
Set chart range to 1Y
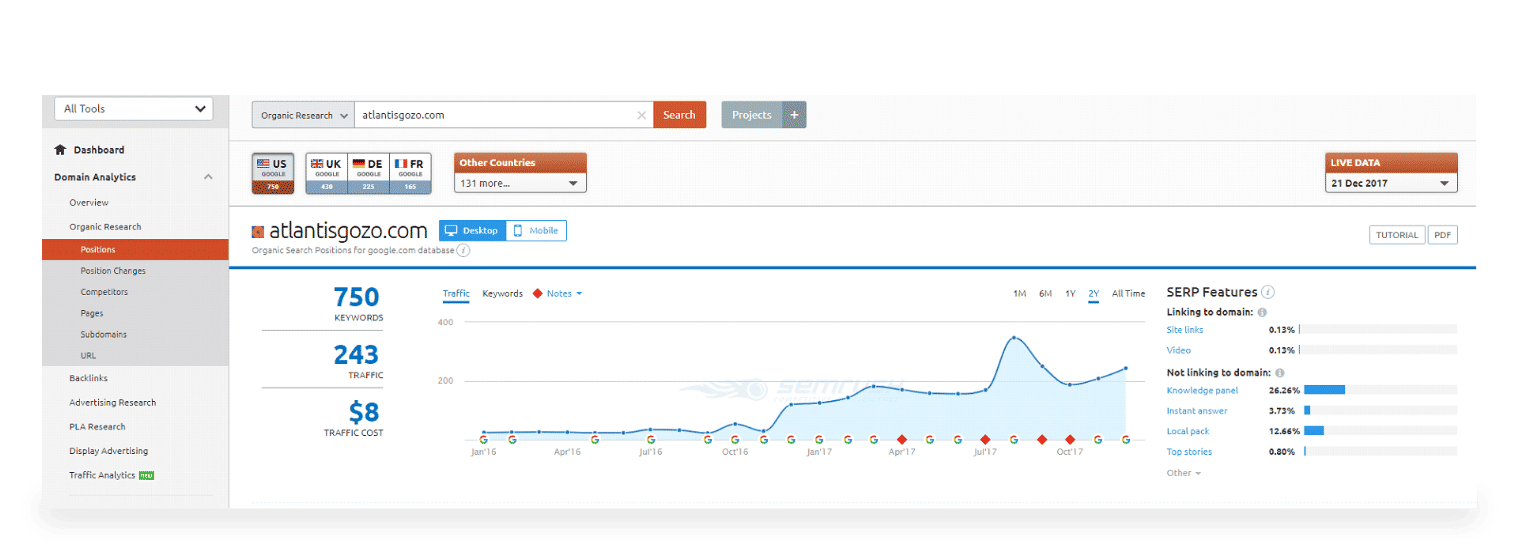click(x=1070, y=294)
